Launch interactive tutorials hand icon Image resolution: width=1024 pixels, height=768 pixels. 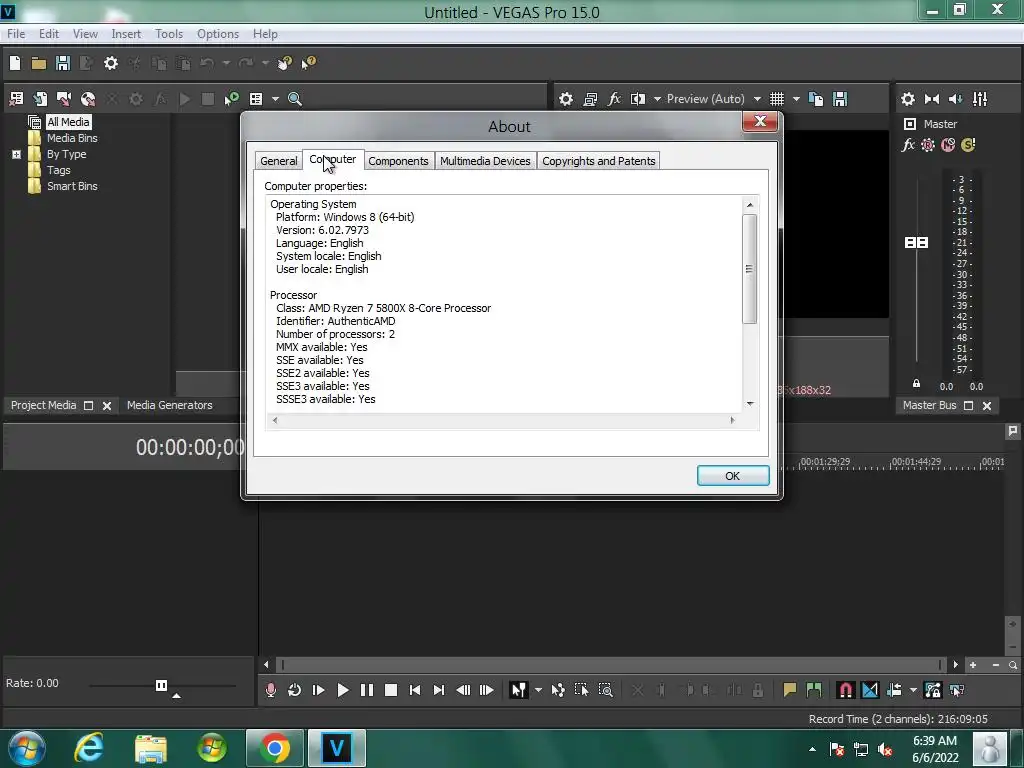pos(284,63)
